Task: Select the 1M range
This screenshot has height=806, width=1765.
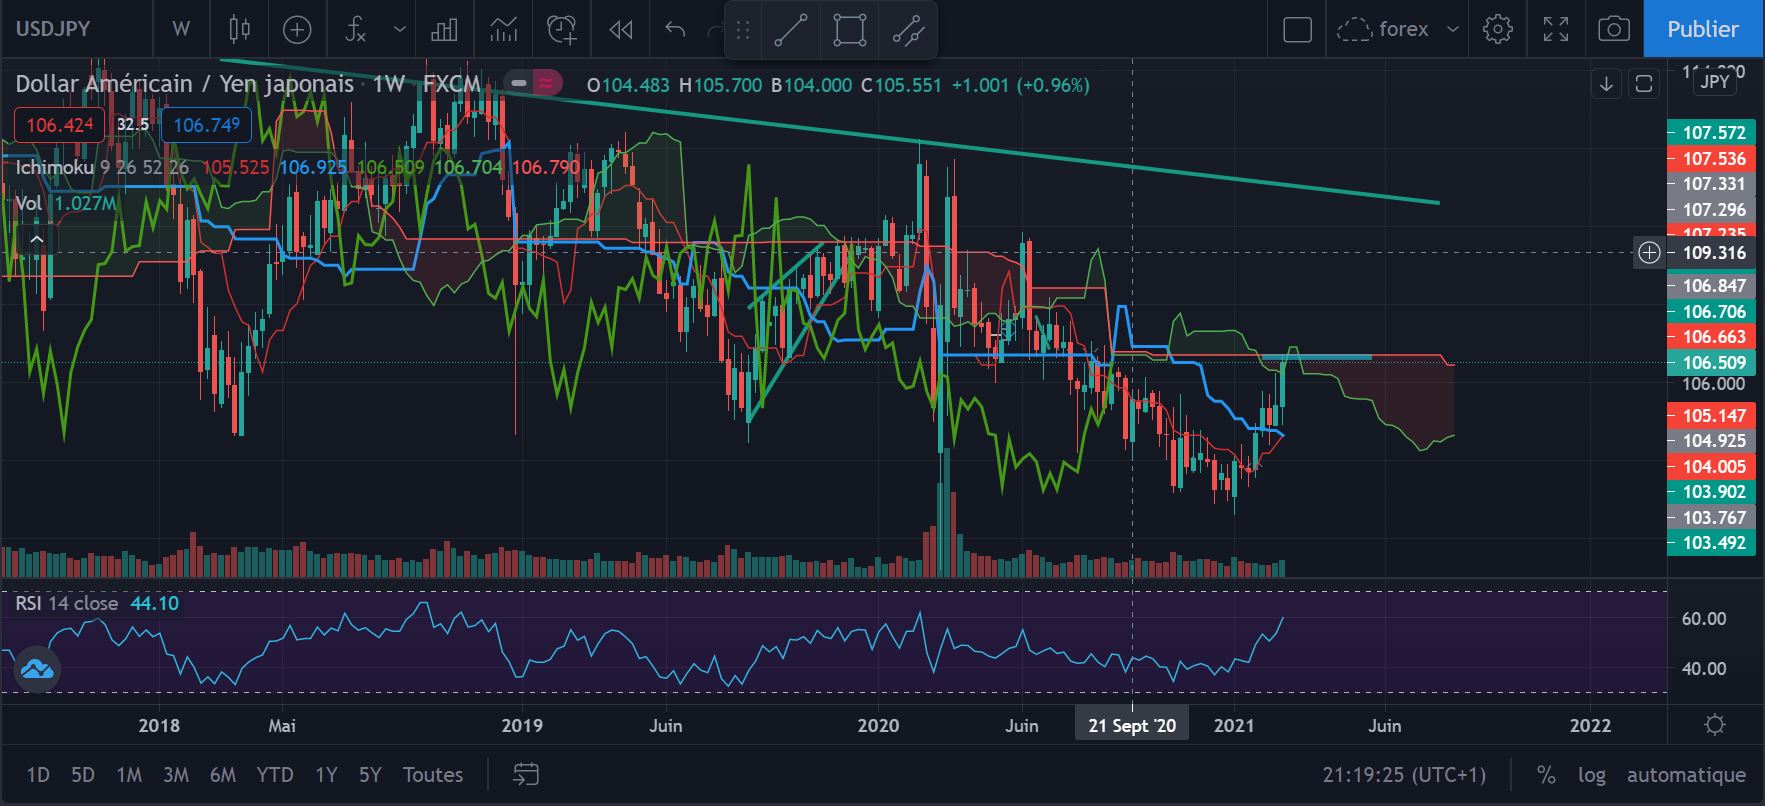Action: click(129, 775)
